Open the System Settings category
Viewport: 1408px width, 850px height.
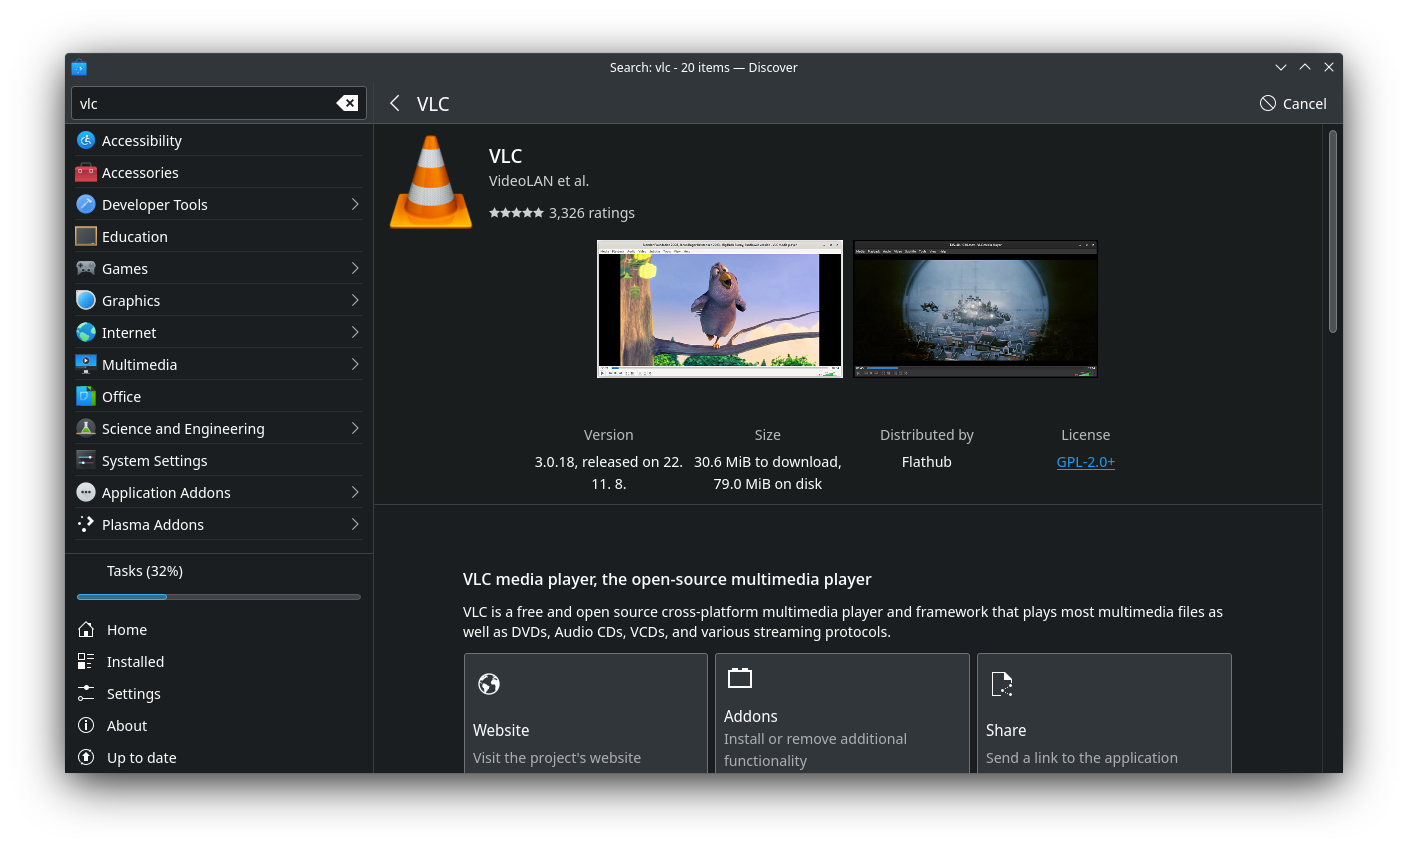219,460
